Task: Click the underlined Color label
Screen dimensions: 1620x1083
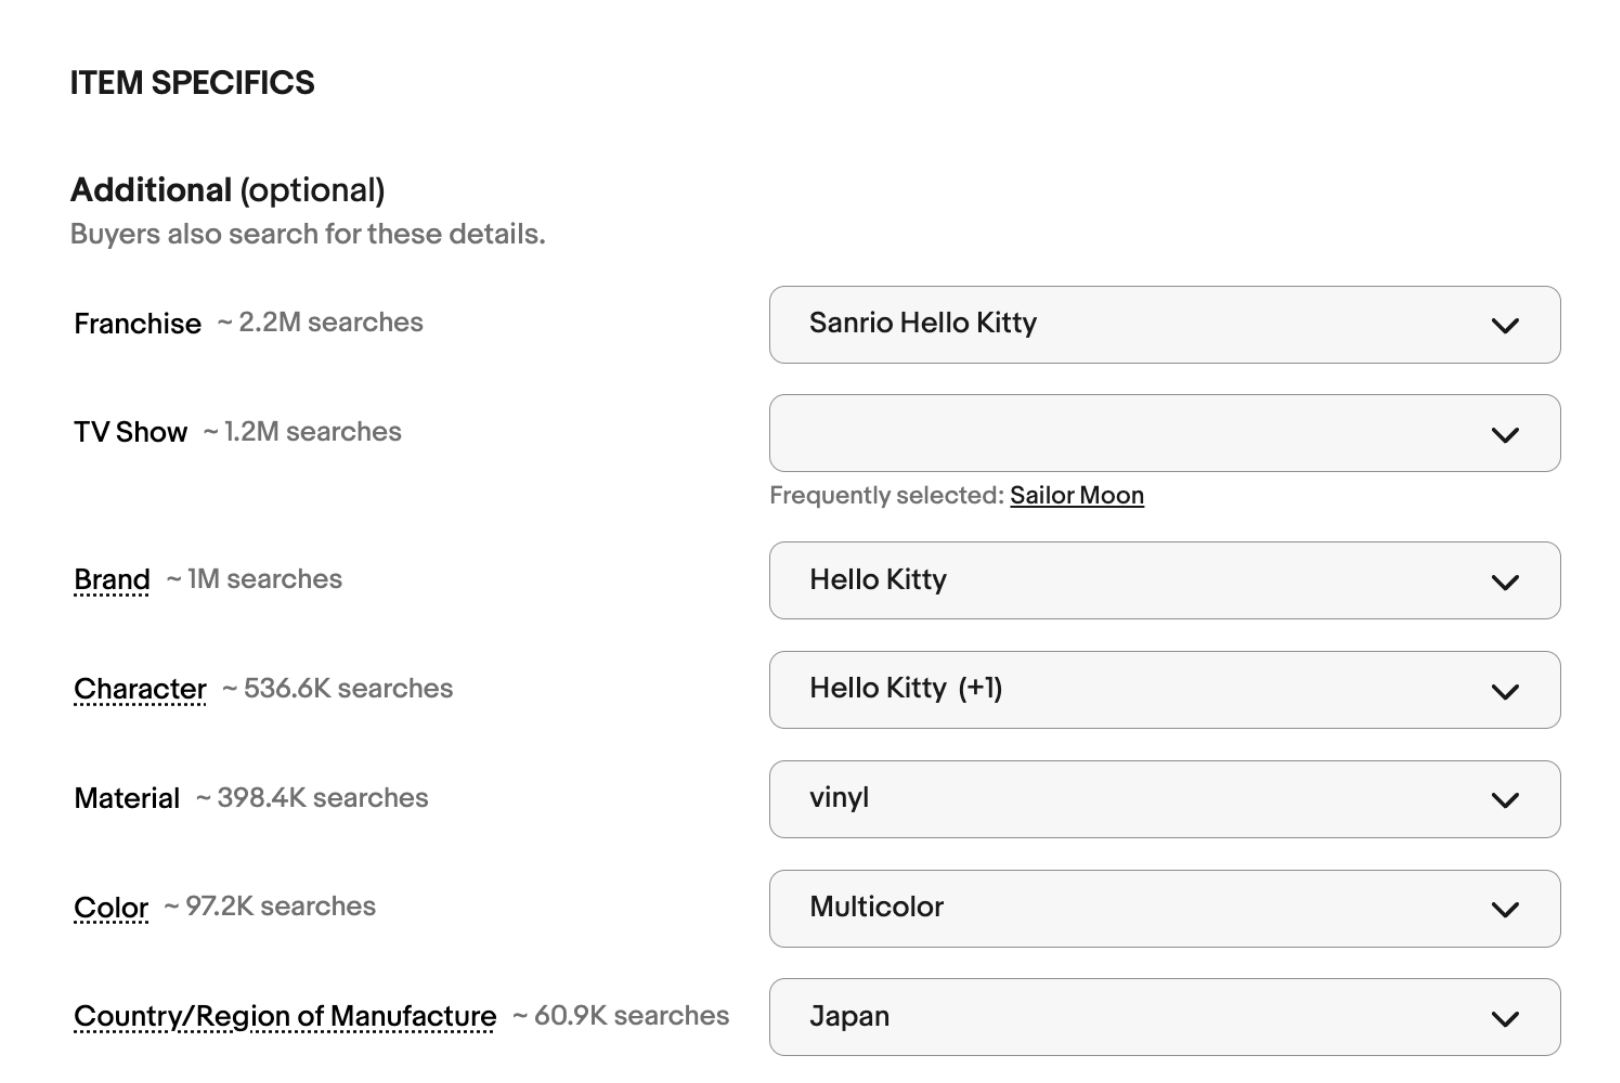Action: click(111, 907)
